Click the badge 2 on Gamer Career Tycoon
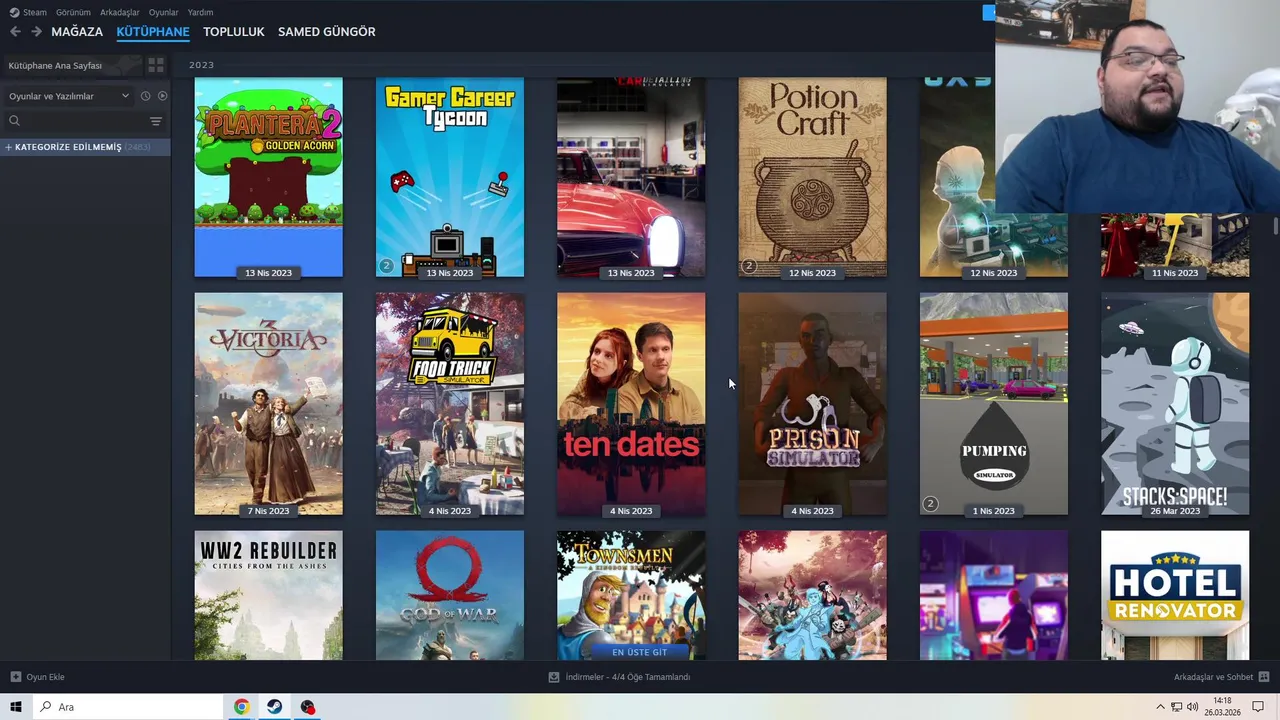1280x720 pixels. [x=386, y=266]
